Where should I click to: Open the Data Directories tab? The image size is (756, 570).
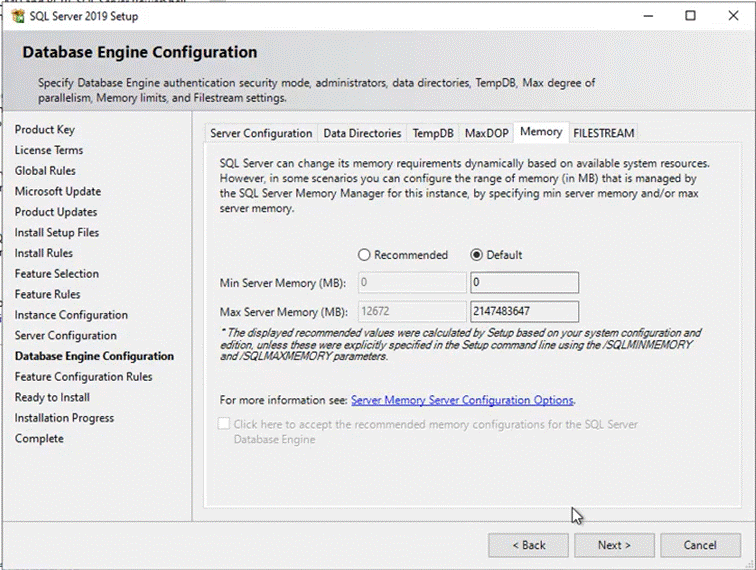[x=362, y=133]
